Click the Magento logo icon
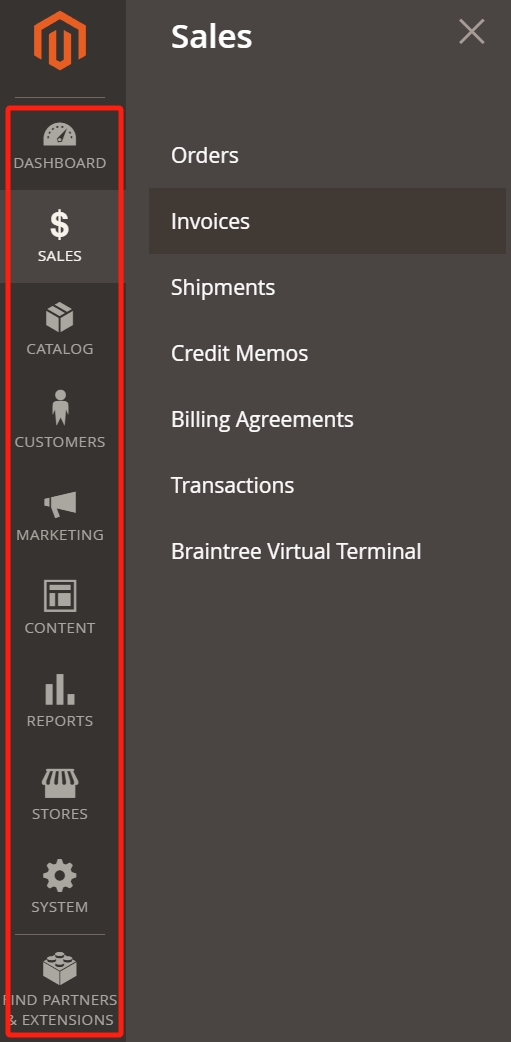This screenshot has width=511, height=1042. pyautogui.click(x=60, y=41)
